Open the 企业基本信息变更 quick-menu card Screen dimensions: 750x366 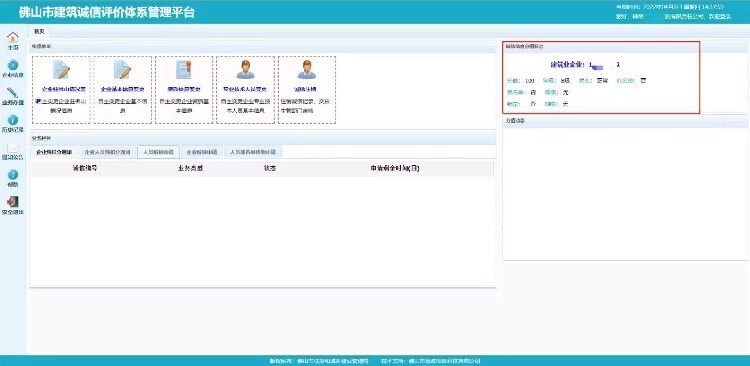[122, 90]
